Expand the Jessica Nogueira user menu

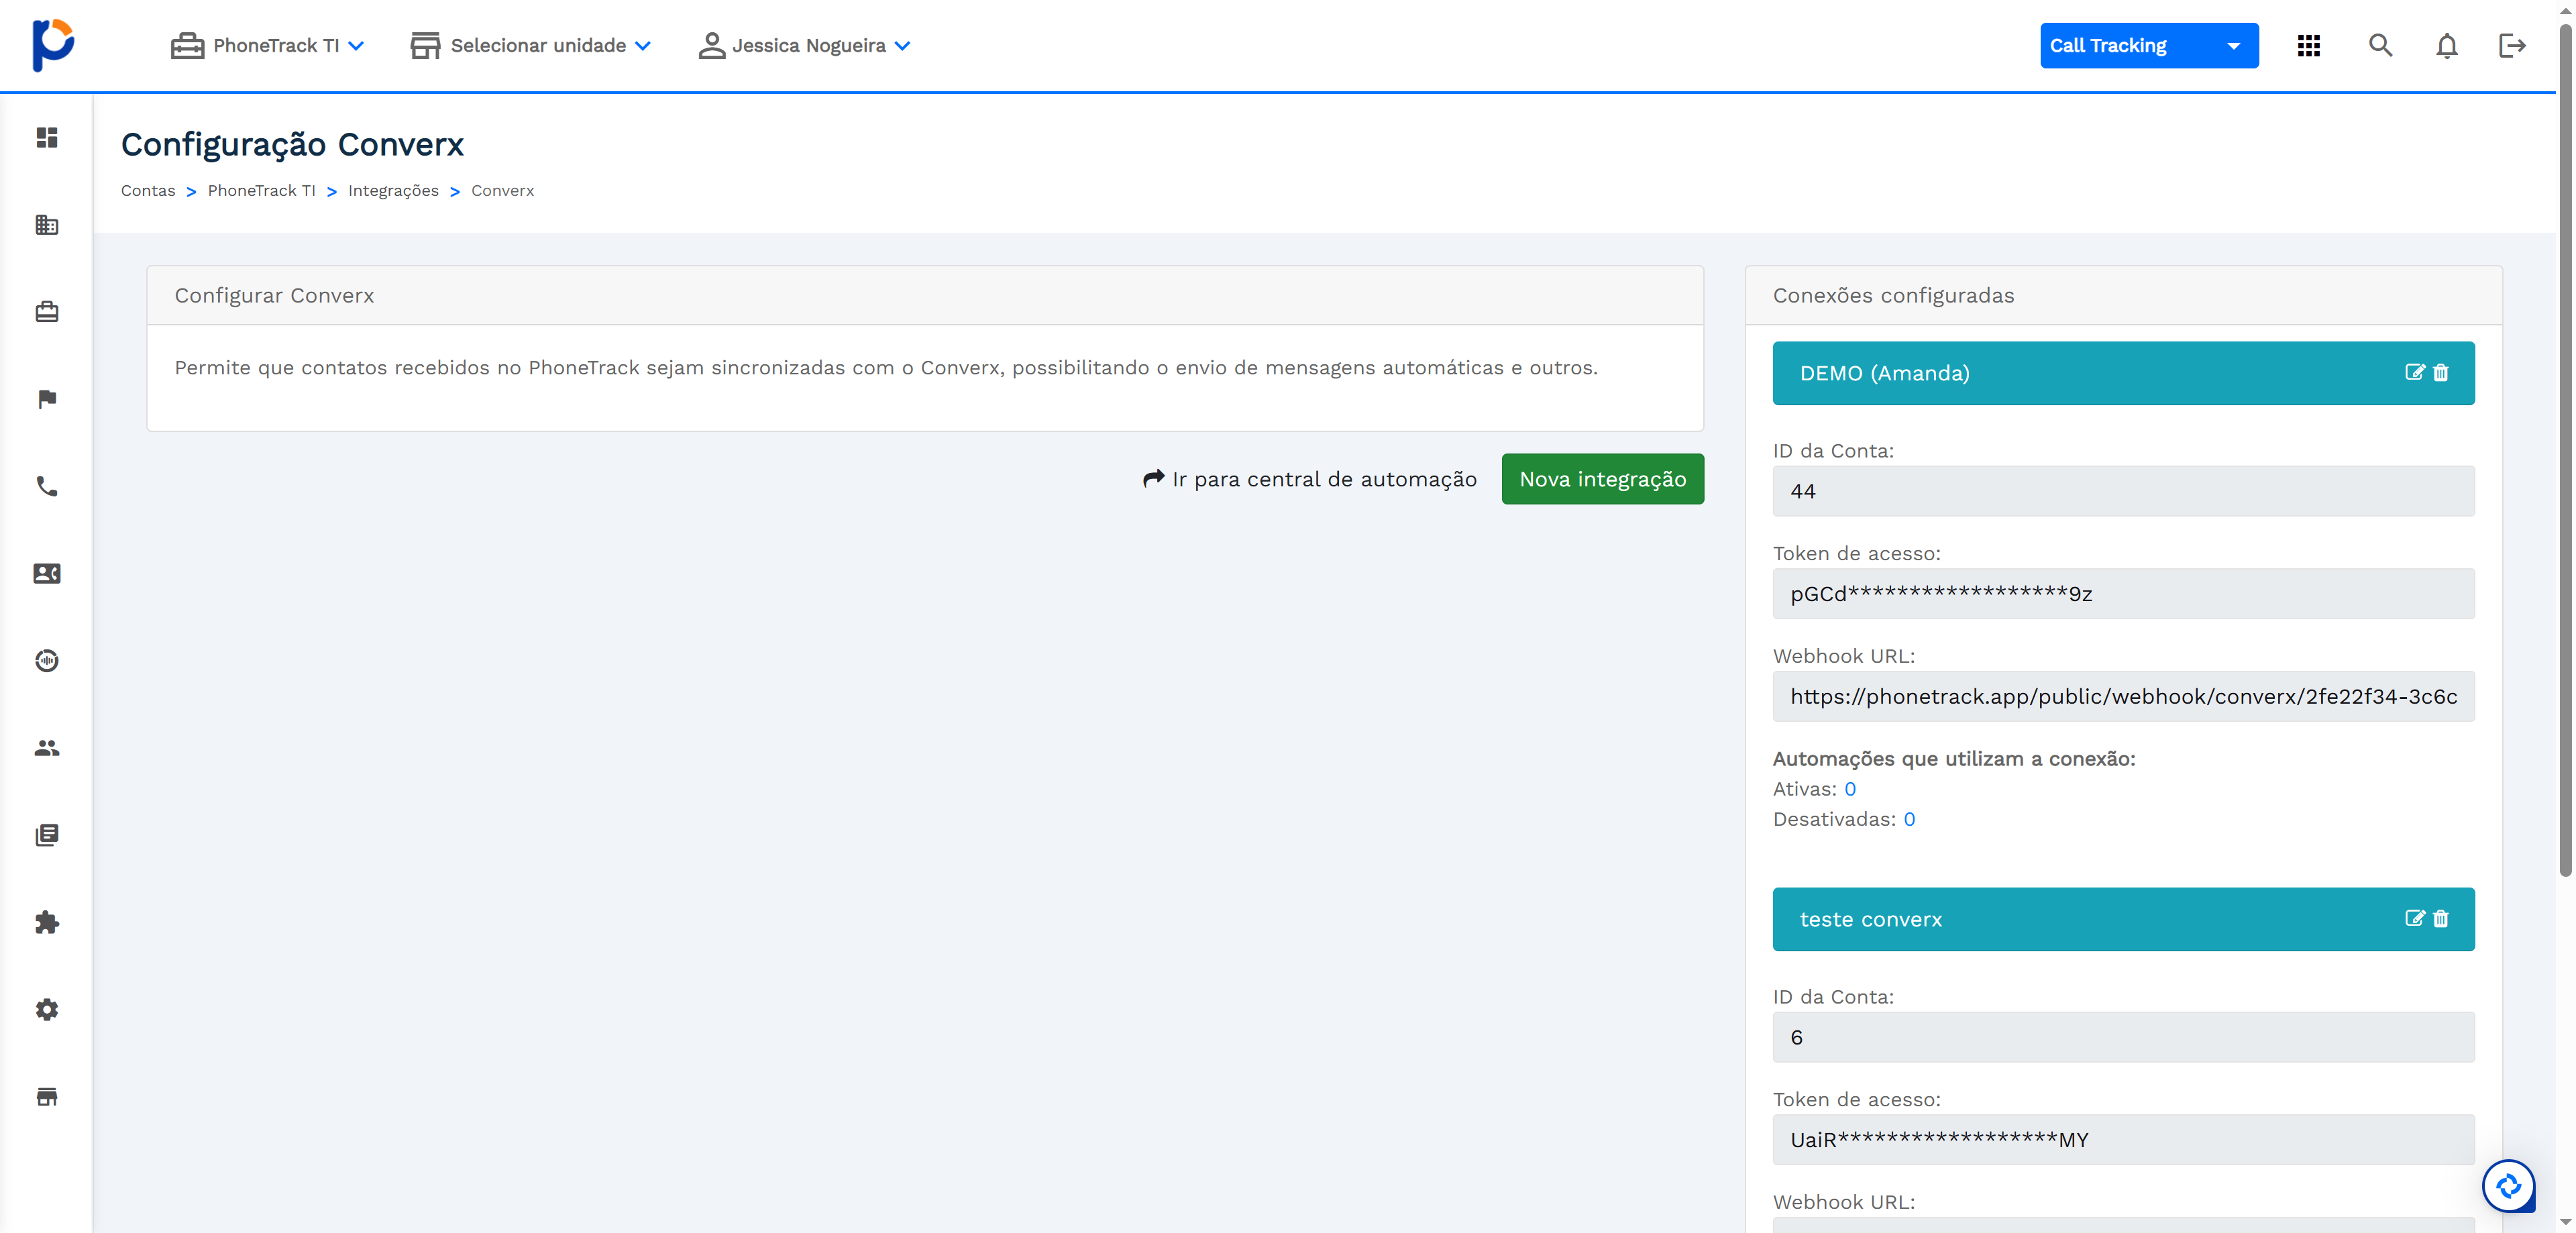coord(805,46)
